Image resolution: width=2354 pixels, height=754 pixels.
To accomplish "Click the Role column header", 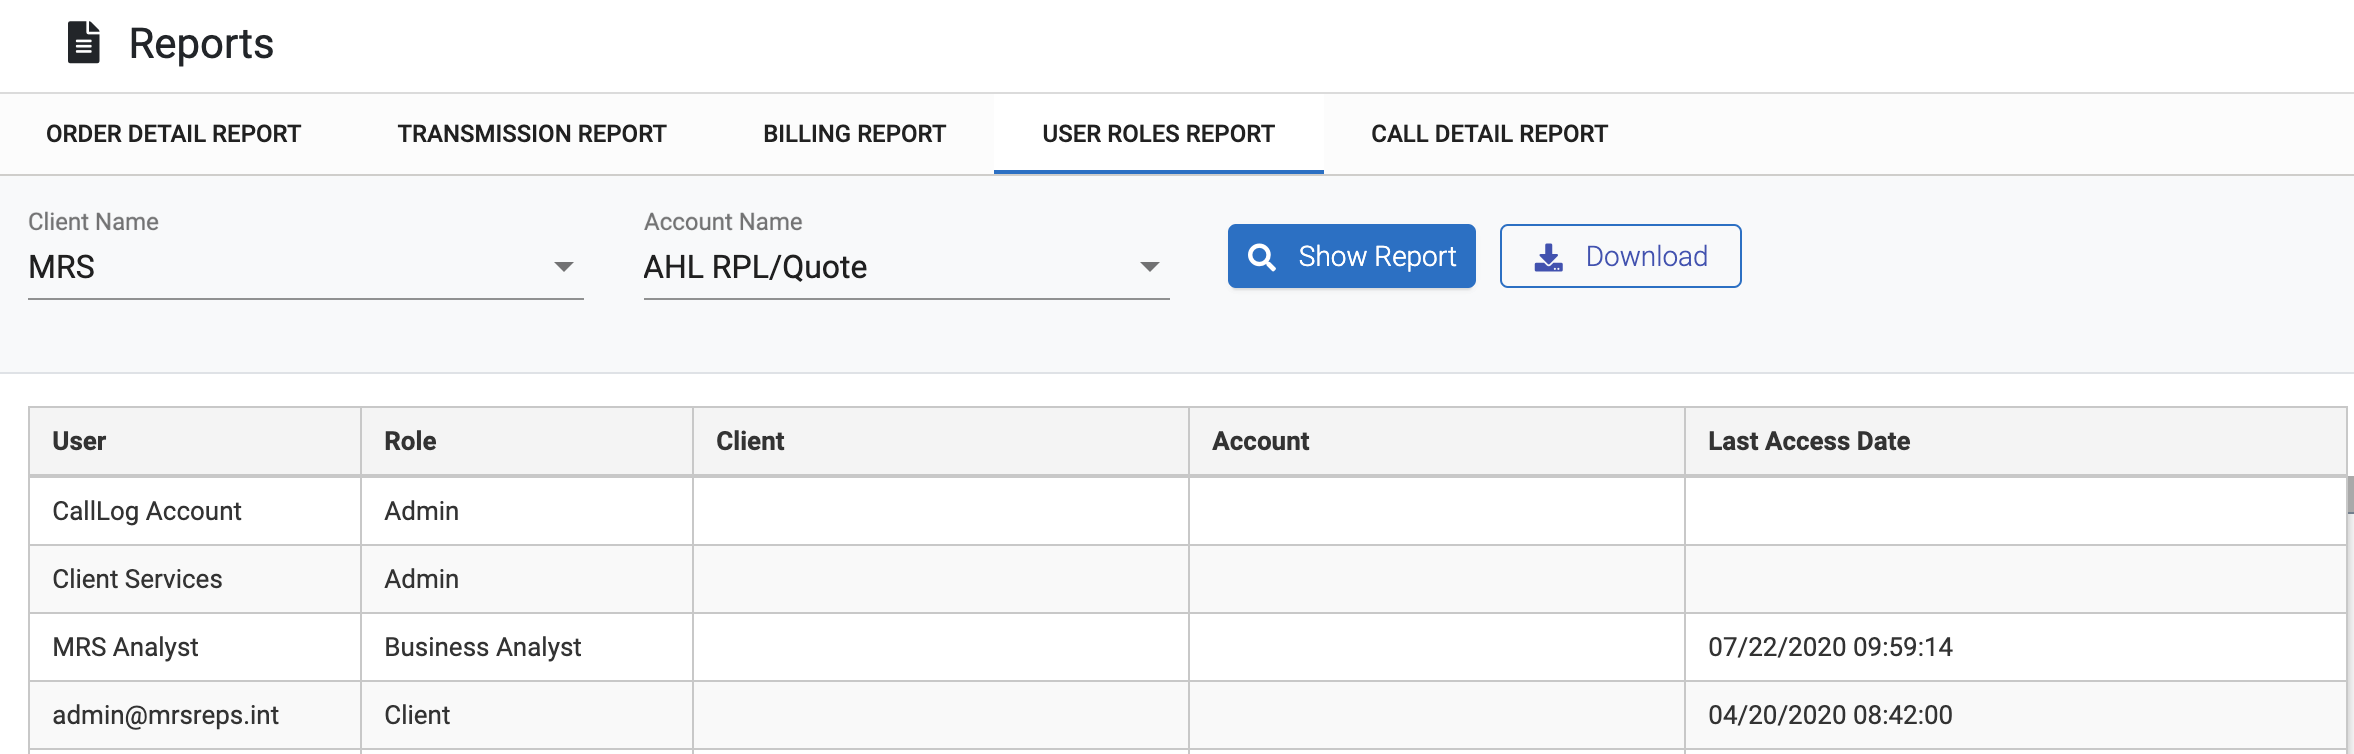I will click(527, 441).
